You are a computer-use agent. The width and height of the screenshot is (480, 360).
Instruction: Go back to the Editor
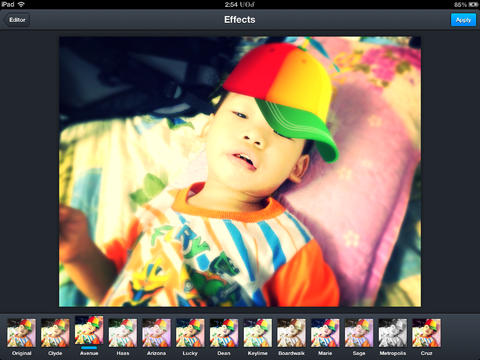(17, 20)
